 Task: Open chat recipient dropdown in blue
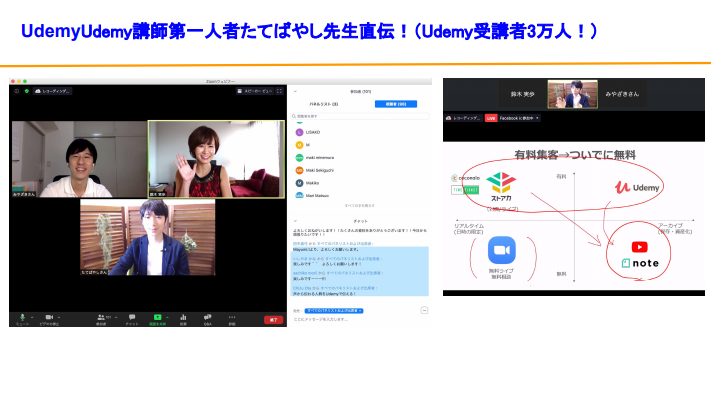coord(334,311)
